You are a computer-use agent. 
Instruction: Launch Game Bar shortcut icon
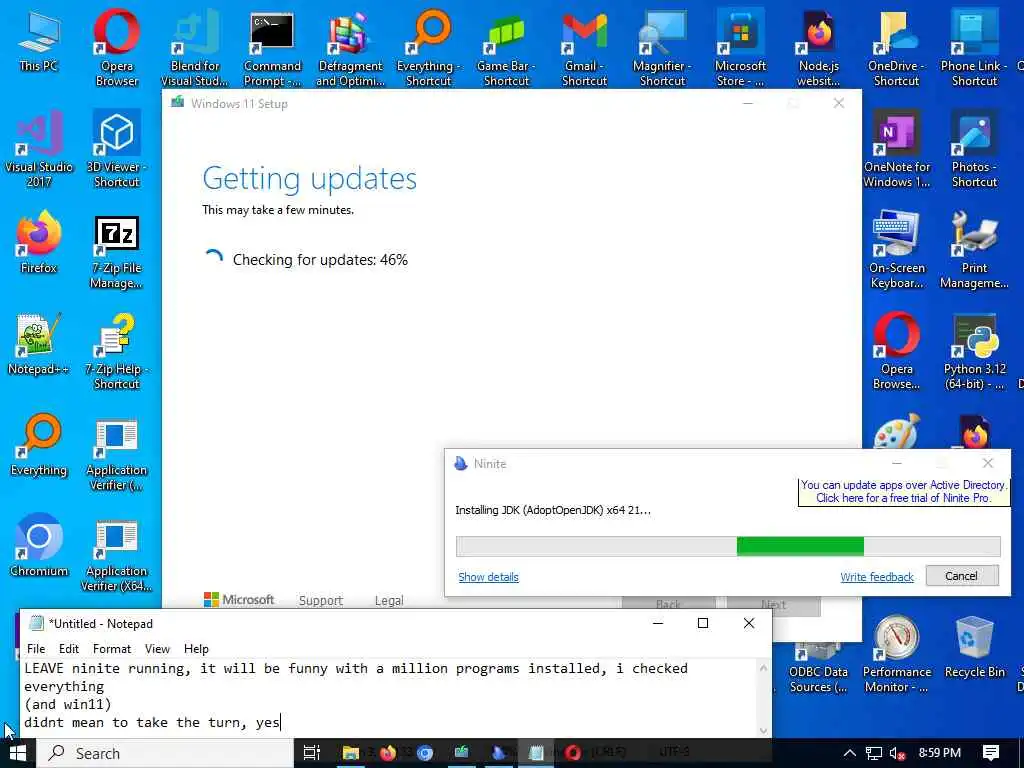pyautogui.click(x=506, y=48)
